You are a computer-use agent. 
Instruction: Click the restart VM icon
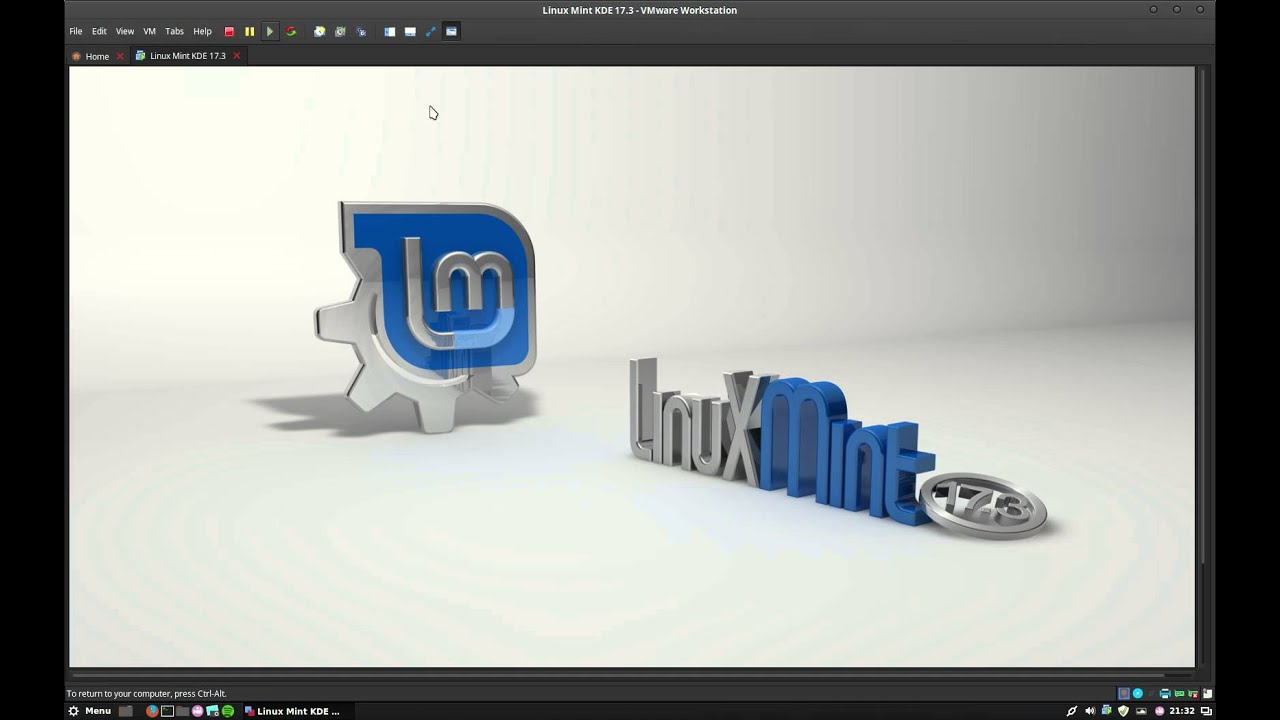[x=291, y=31]
